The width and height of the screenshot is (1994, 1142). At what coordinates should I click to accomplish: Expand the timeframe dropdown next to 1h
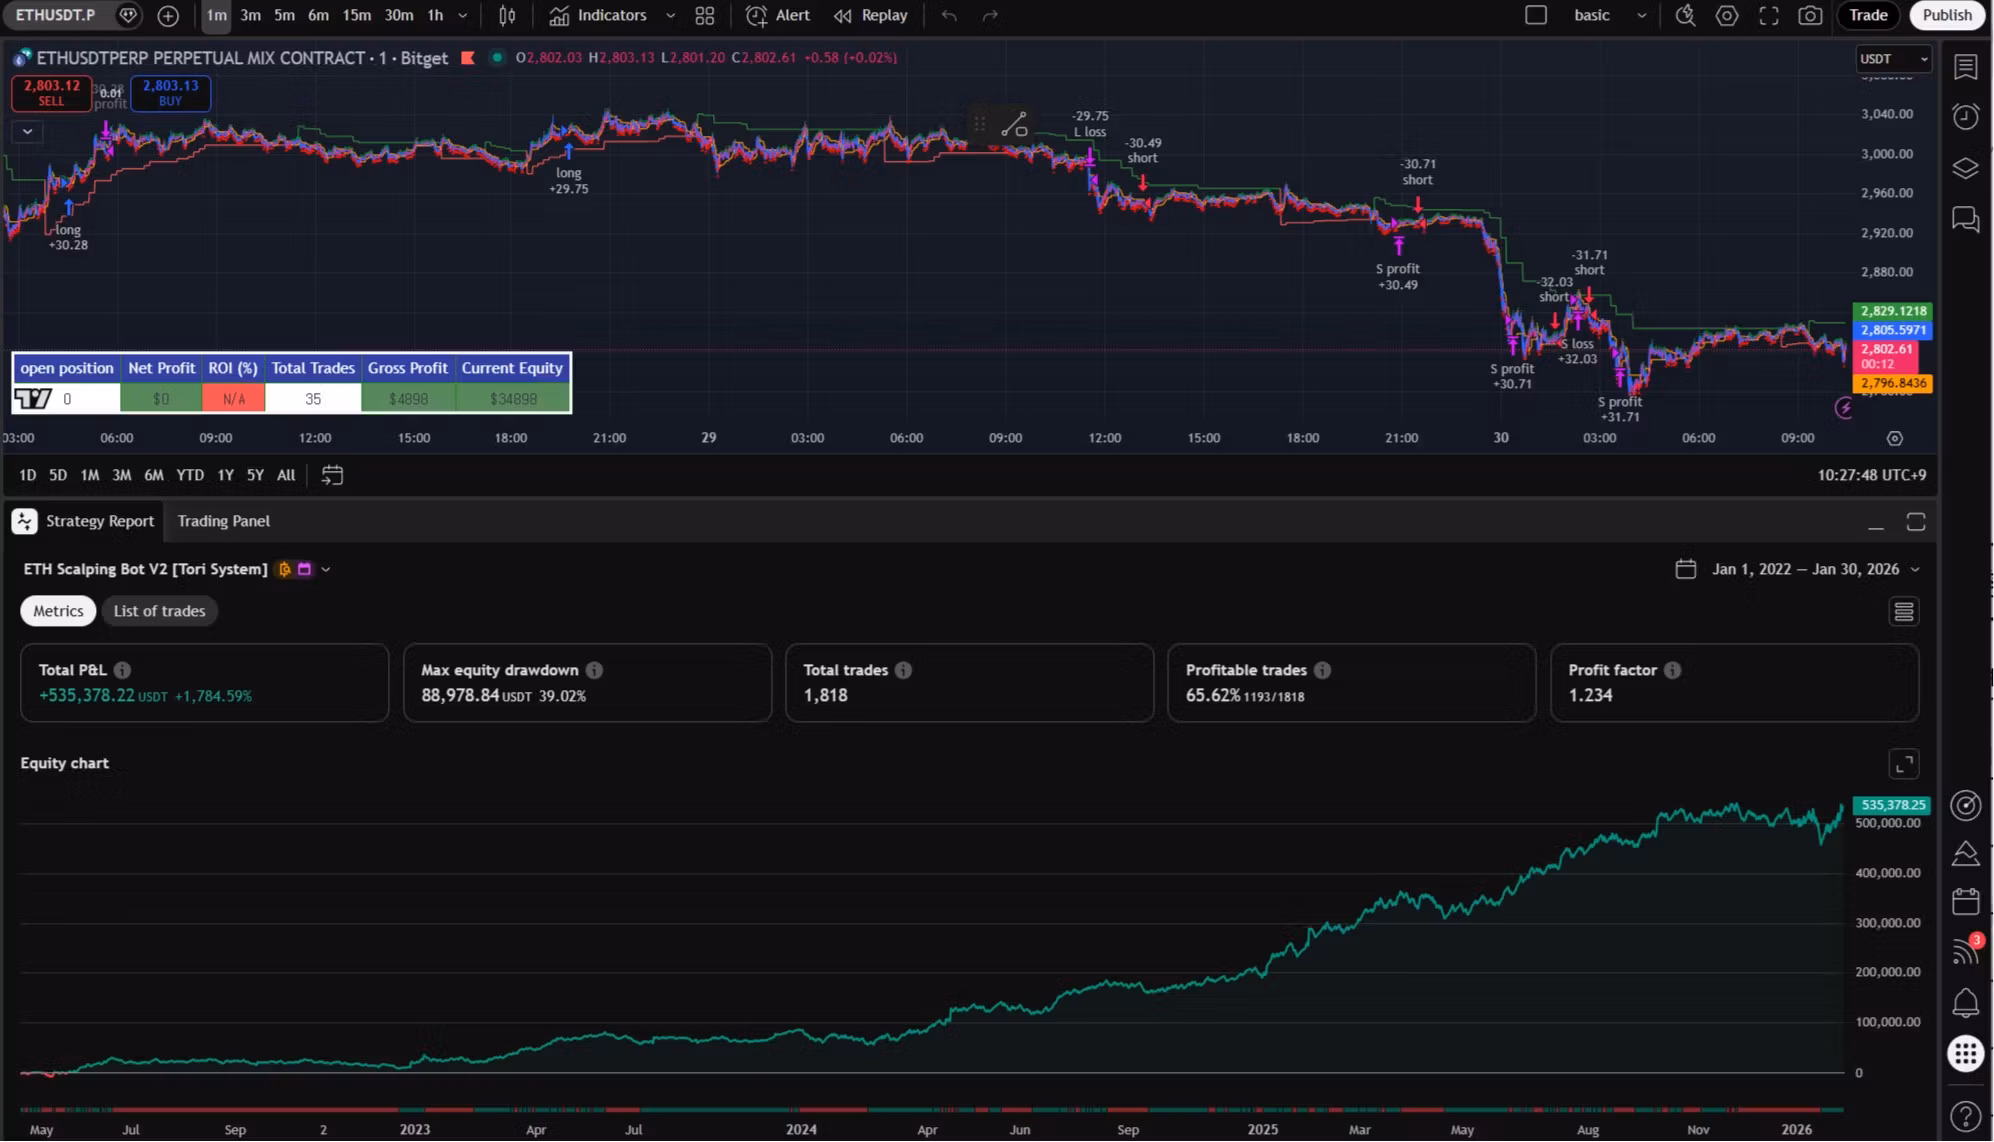[462, 15]
